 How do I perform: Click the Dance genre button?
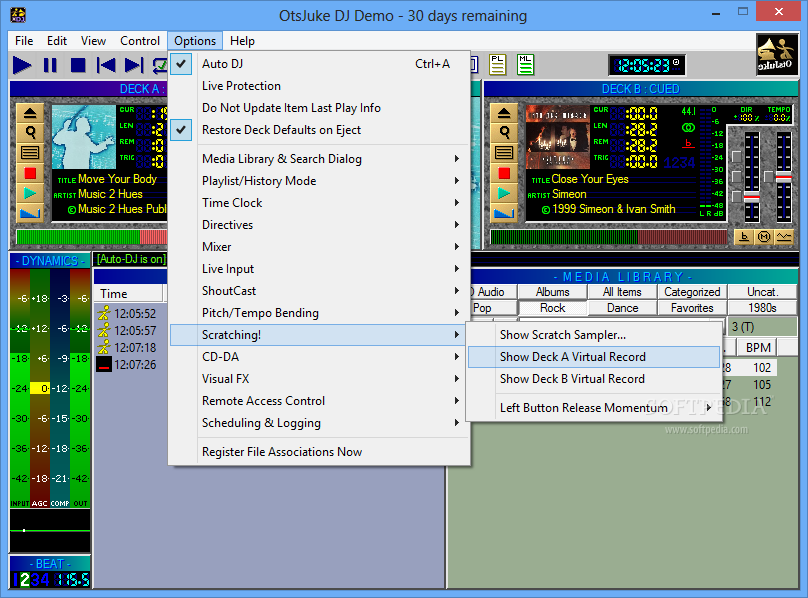(x=622, y=308)
